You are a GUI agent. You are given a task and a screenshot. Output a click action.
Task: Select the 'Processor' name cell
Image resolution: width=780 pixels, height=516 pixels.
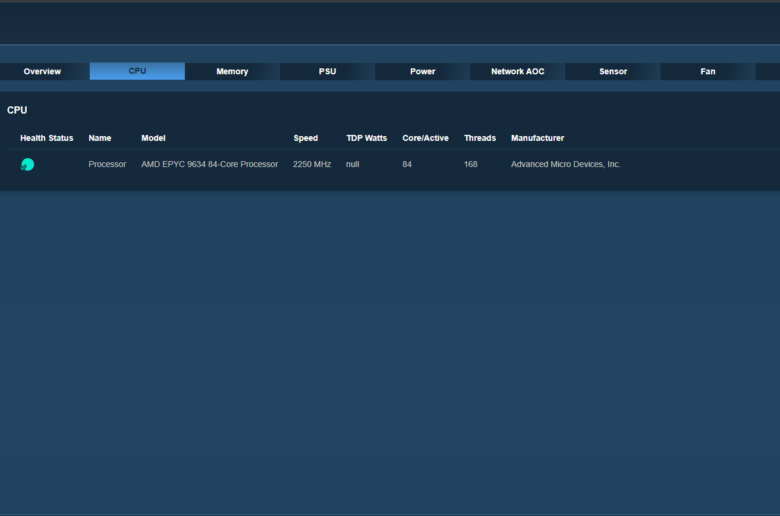pos(107,164)
